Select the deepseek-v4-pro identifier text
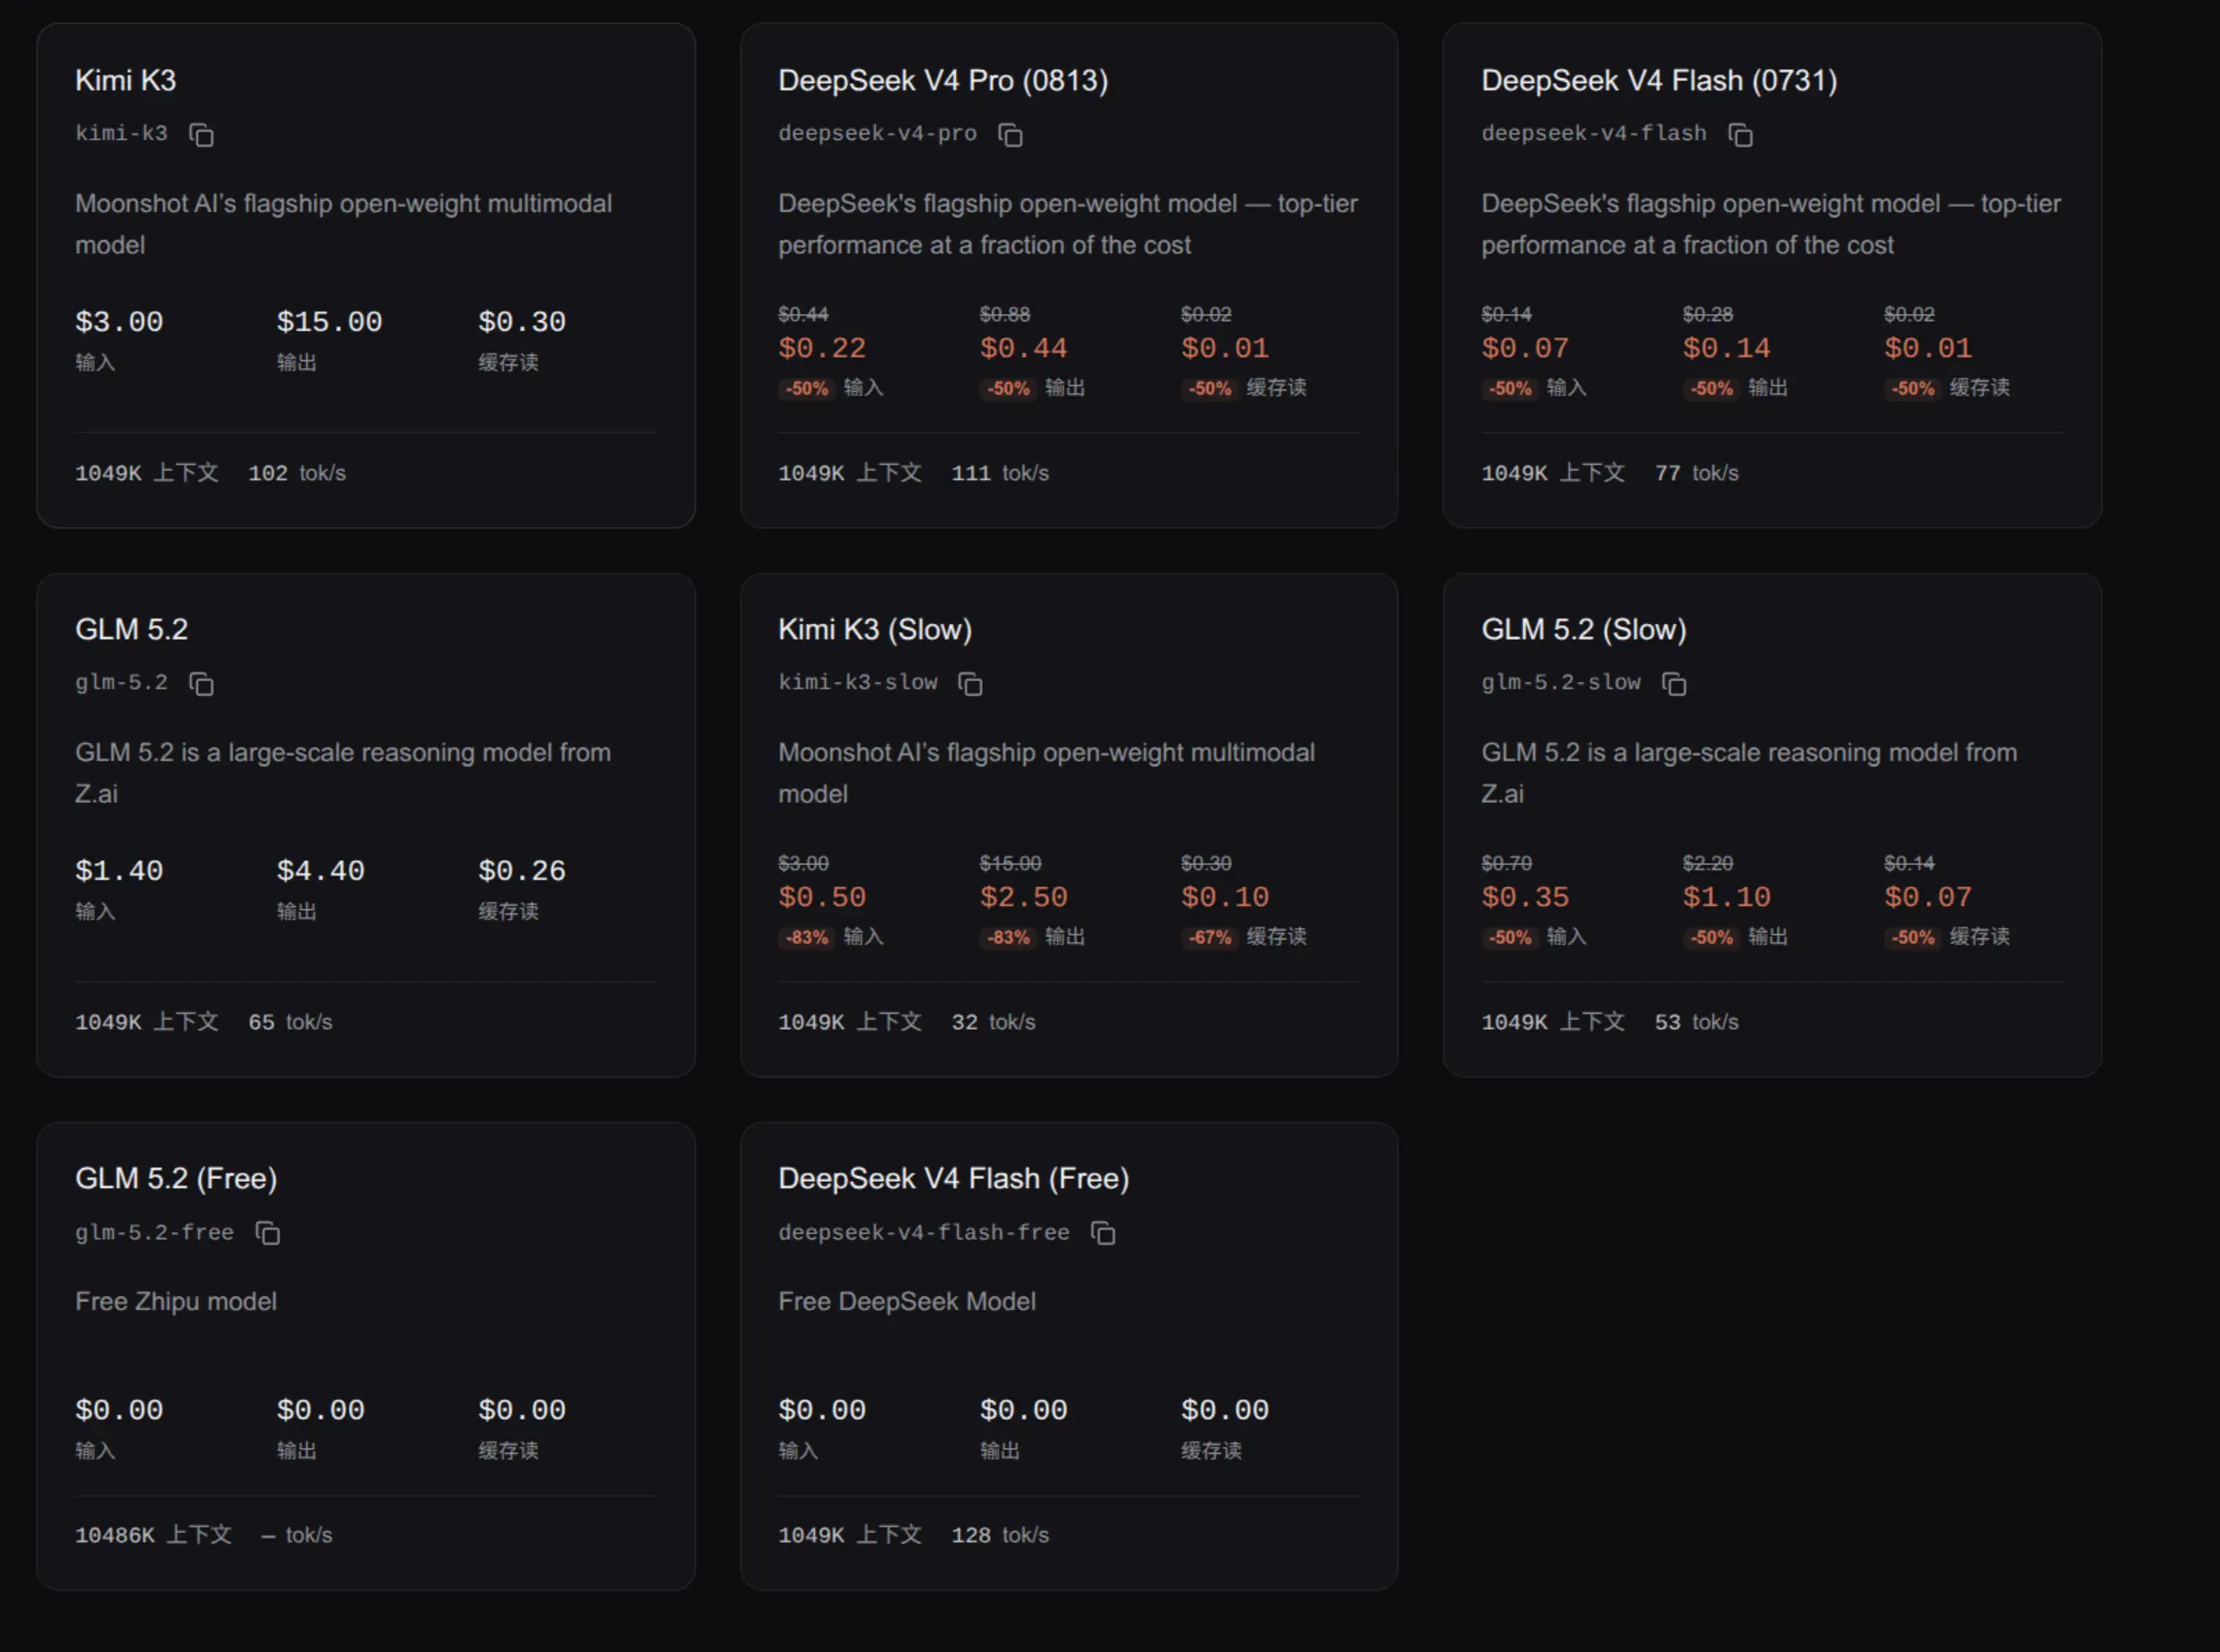The height and width of the screenshot is (1652, 2220). 877,133
